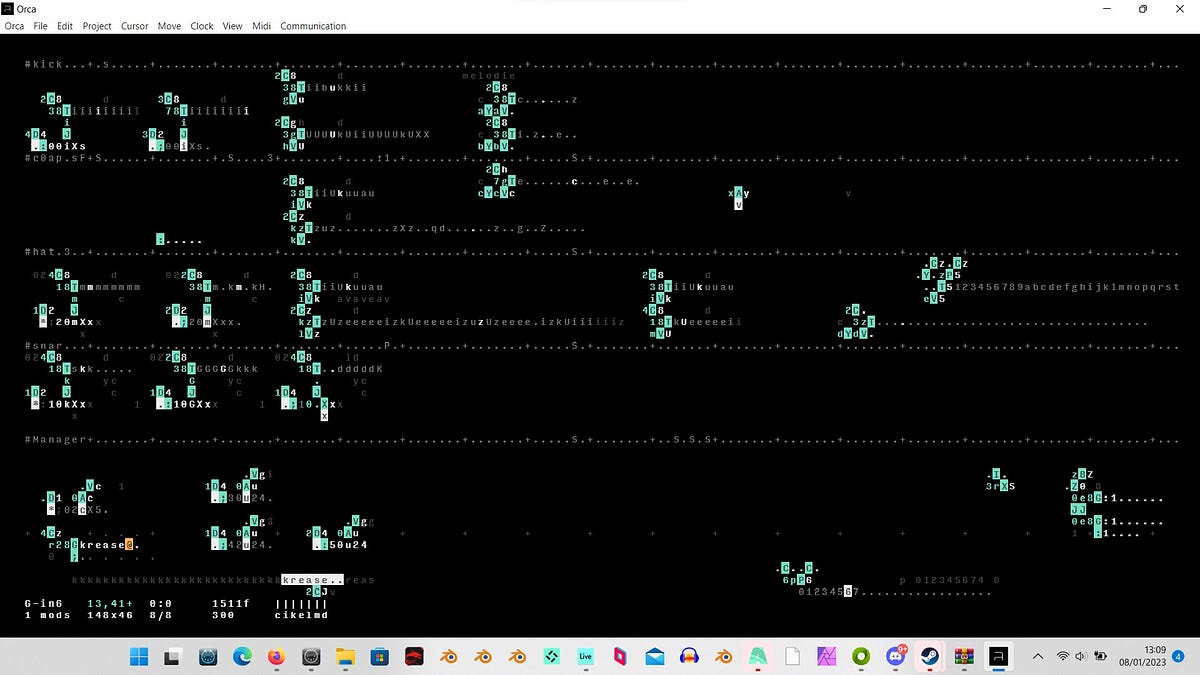Open the View menu
This screenshot has width=1200, height=675.
(232, 26)
